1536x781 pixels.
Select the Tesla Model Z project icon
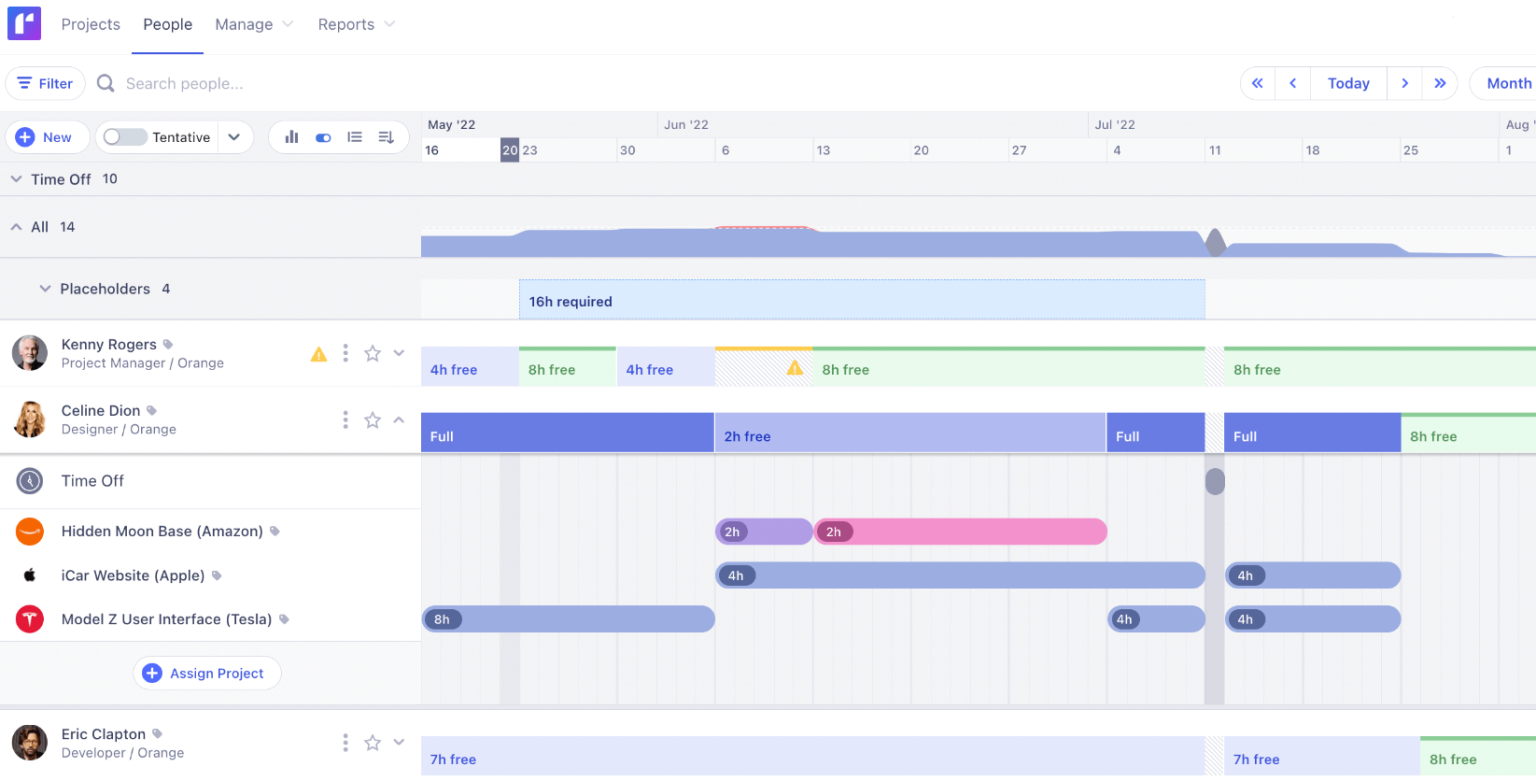pyautogui.click(x=29, y=619)
